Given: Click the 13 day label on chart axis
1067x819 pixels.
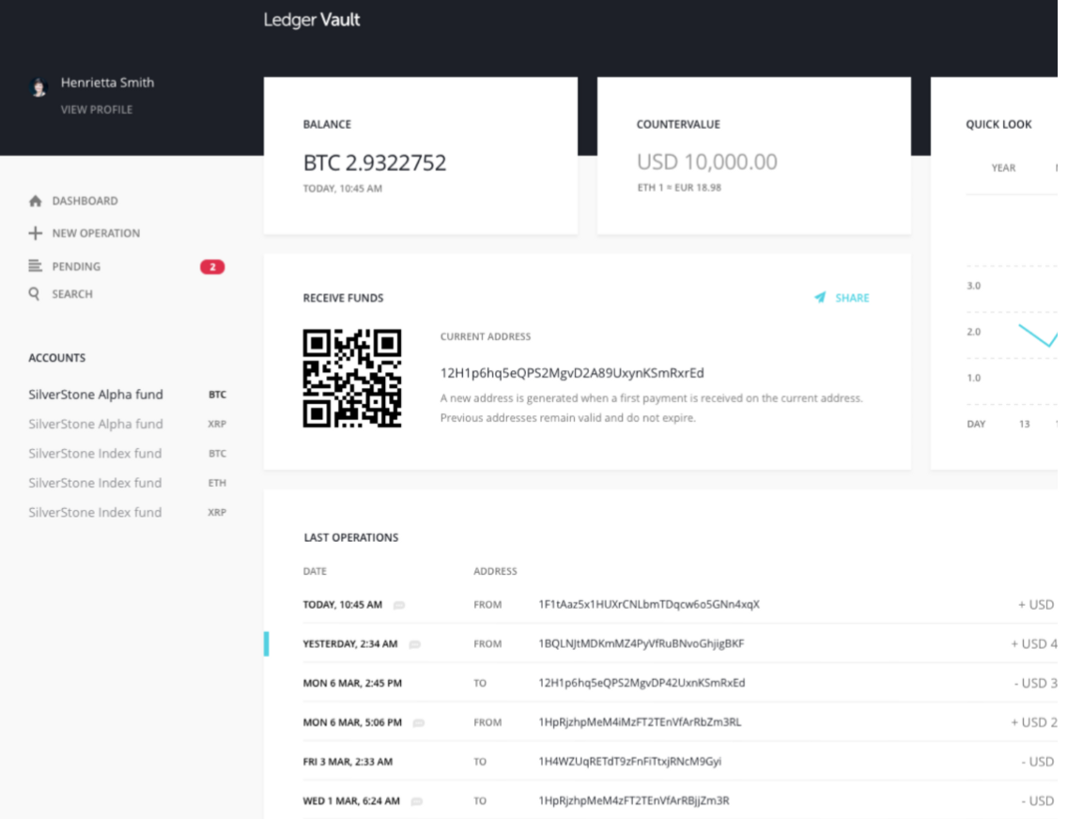Looking at the screenshot, I should (x=1024, y=424).
